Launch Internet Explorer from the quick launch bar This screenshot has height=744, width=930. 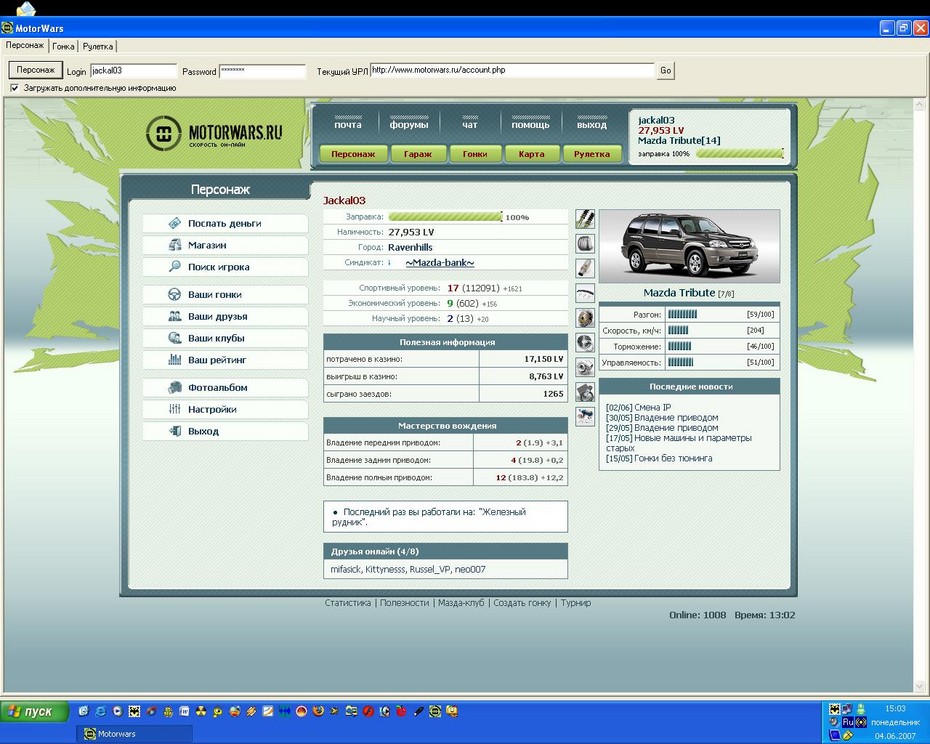(x=101, y=711)
